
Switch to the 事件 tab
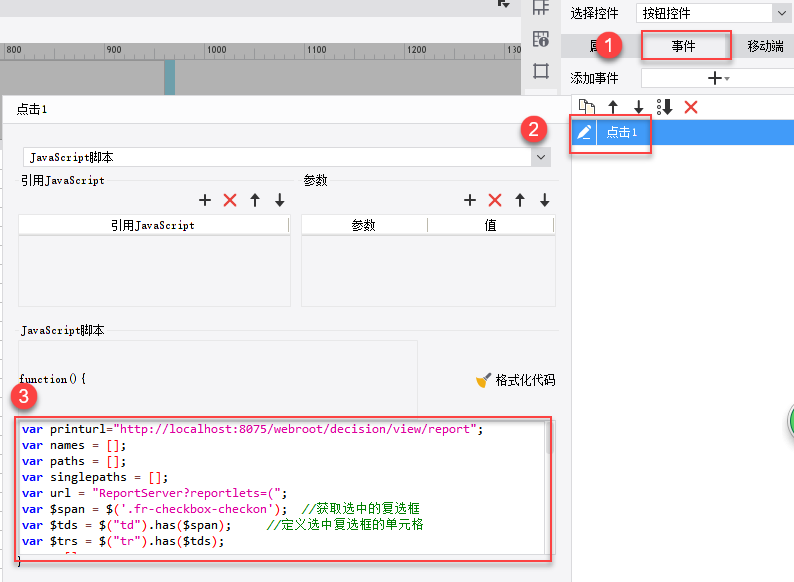coord(686,46)
